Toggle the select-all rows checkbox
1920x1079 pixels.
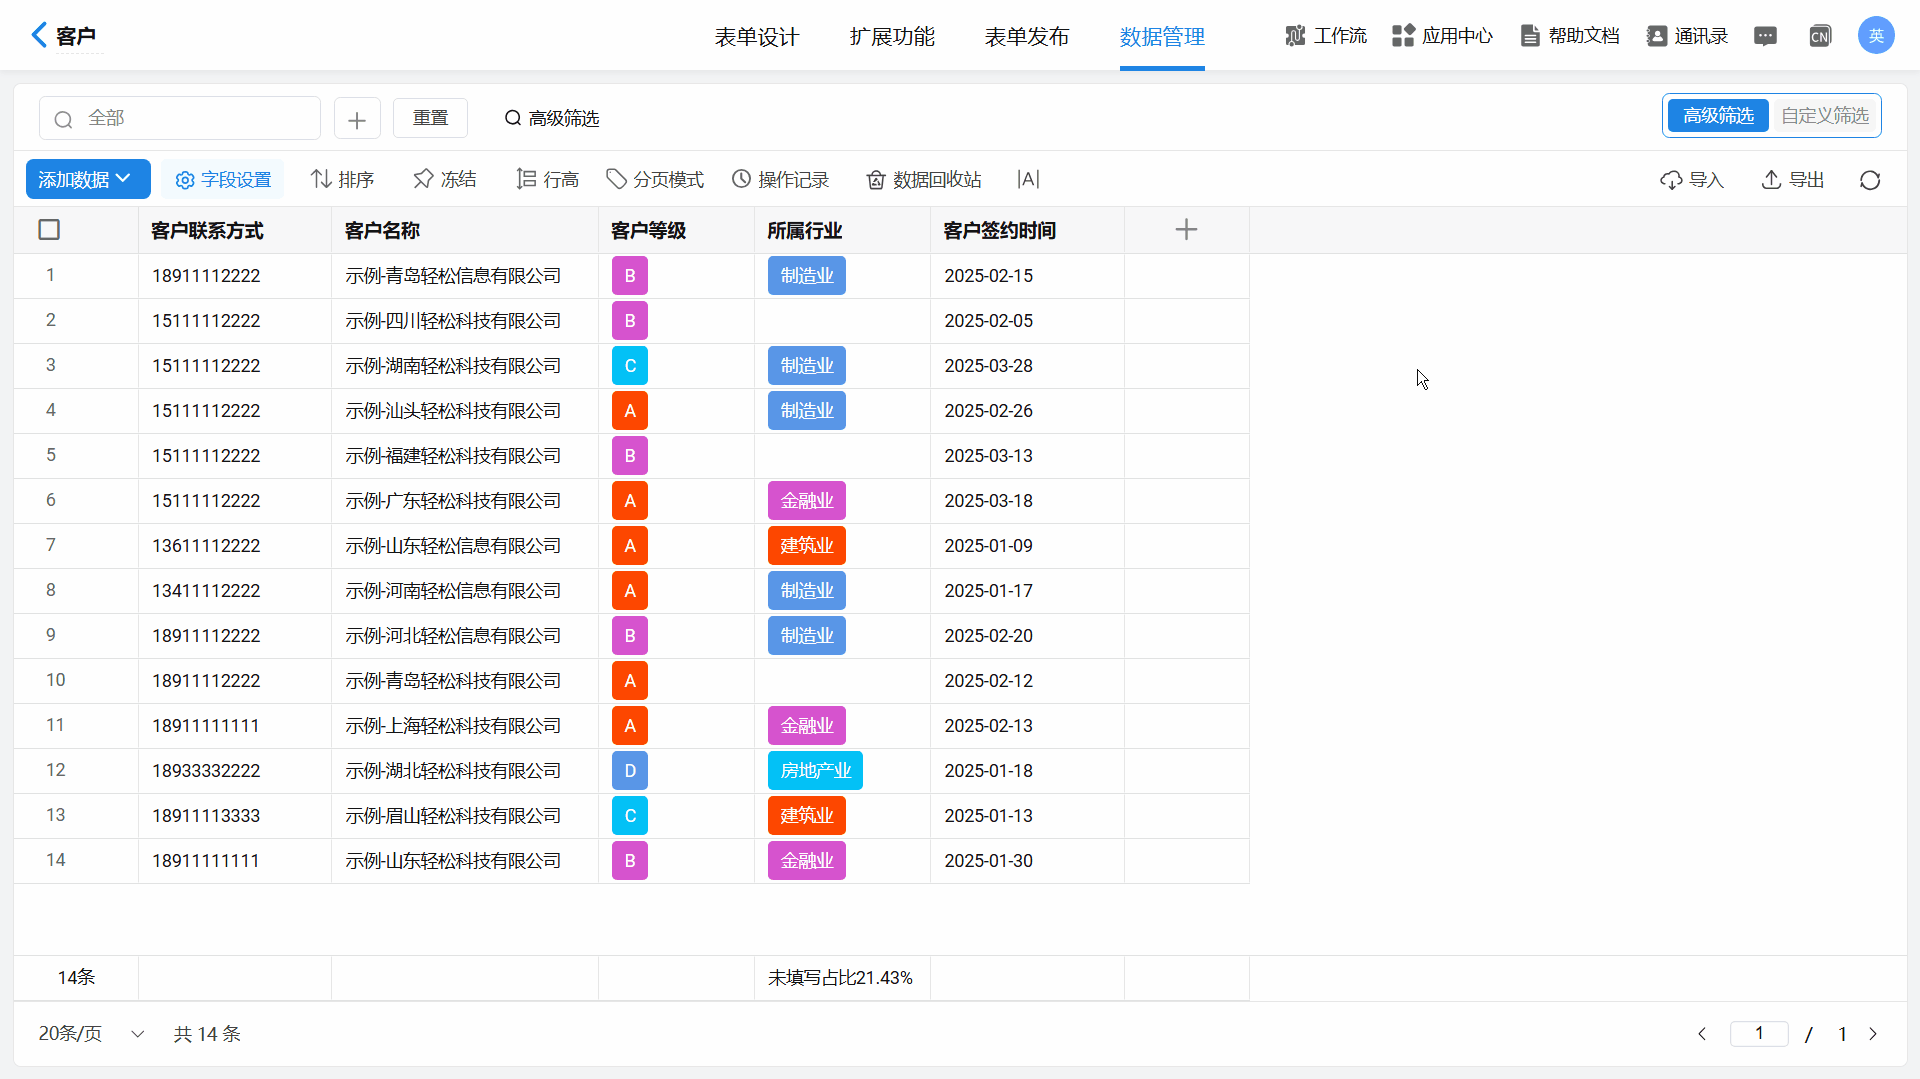point(49,230)
